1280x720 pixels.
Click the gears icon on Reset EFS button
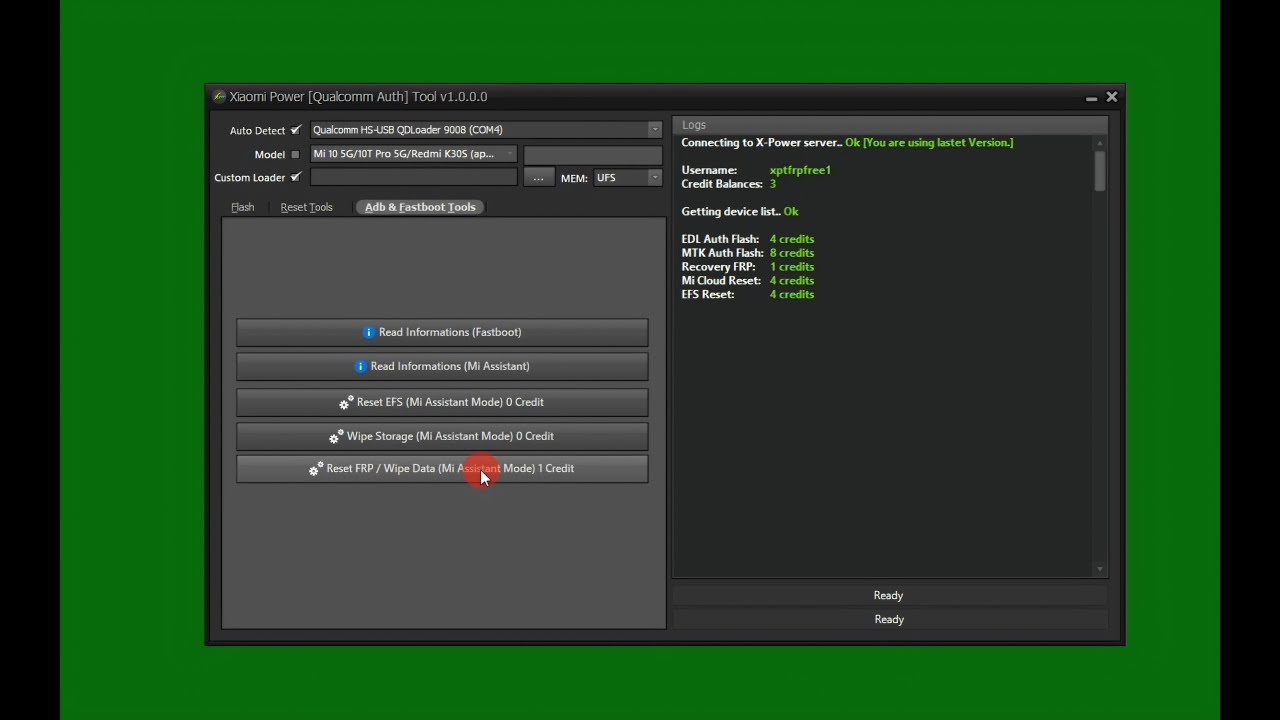point(346,402)
